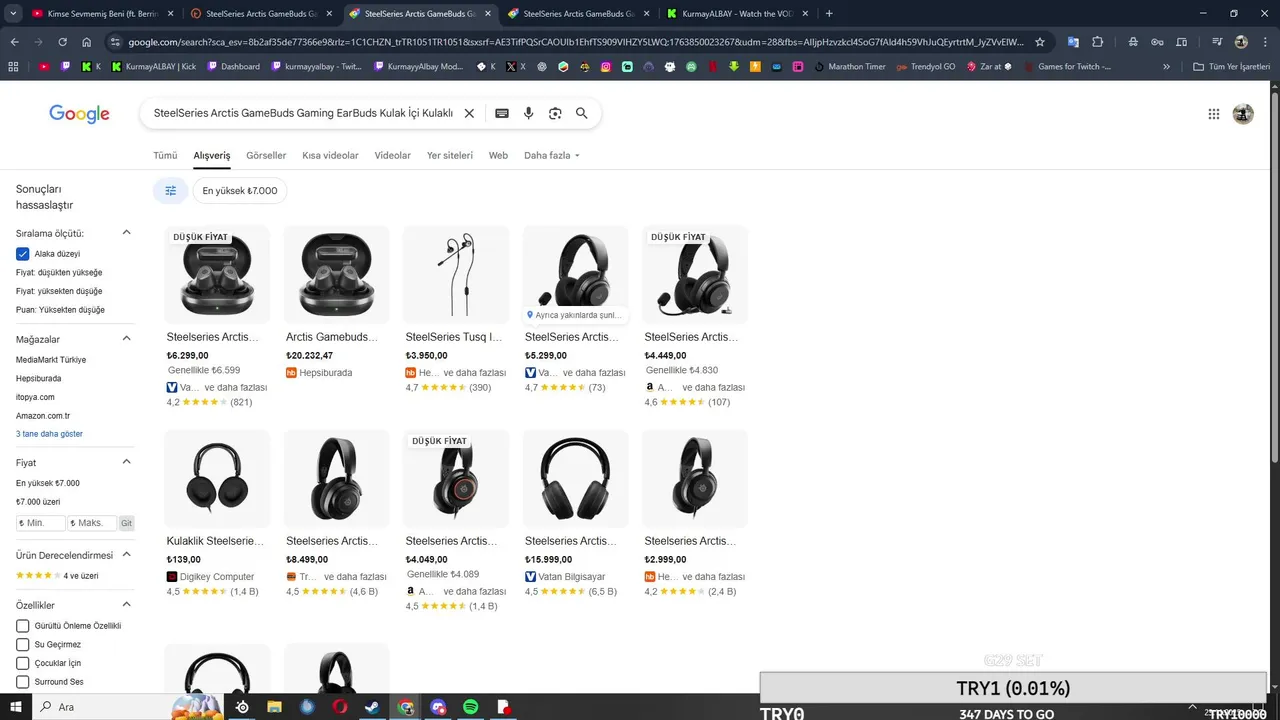Toggle the Alaka düzeyi checkbox

(x=22, y=254)
